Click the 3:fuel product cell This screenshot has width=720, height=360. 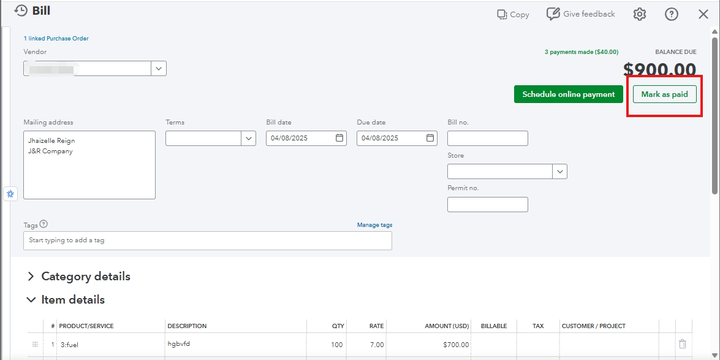tap(111, 344)
